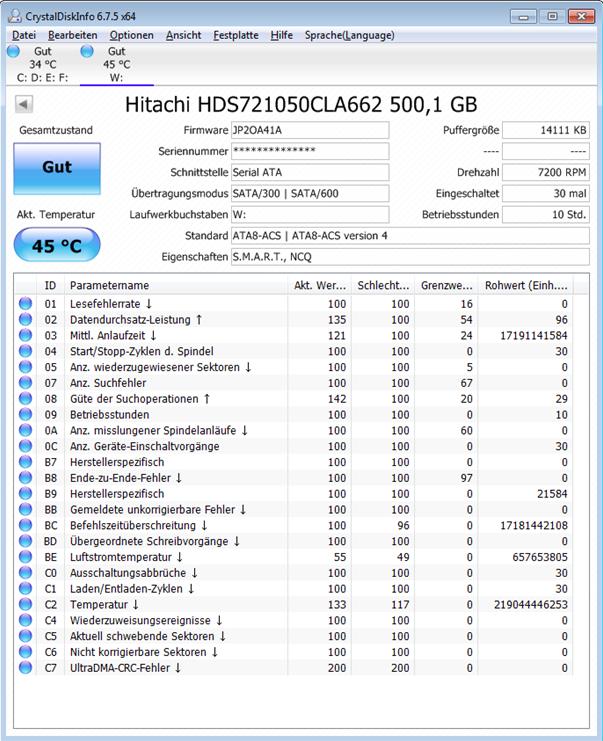Image resolution: width=603 pixels, height=741 pixels.
Task: Click the status orb of row ID C2
Action: coord(26,604)
